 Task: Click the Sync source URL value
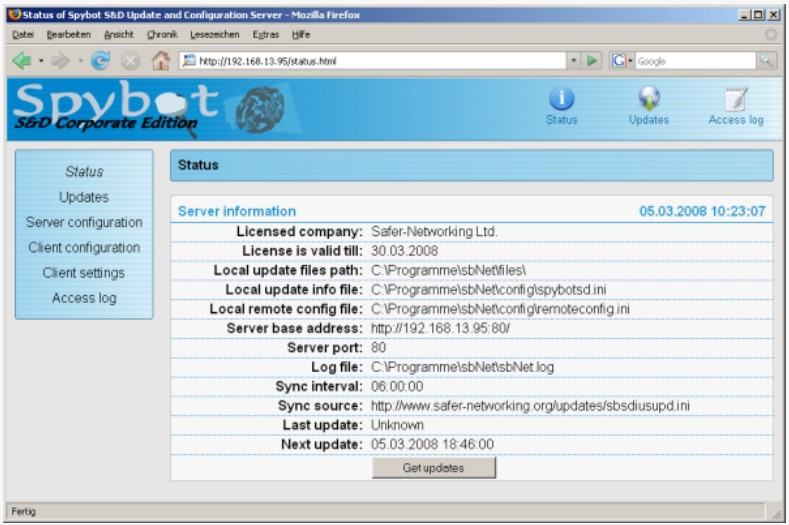tap(530, 406)
